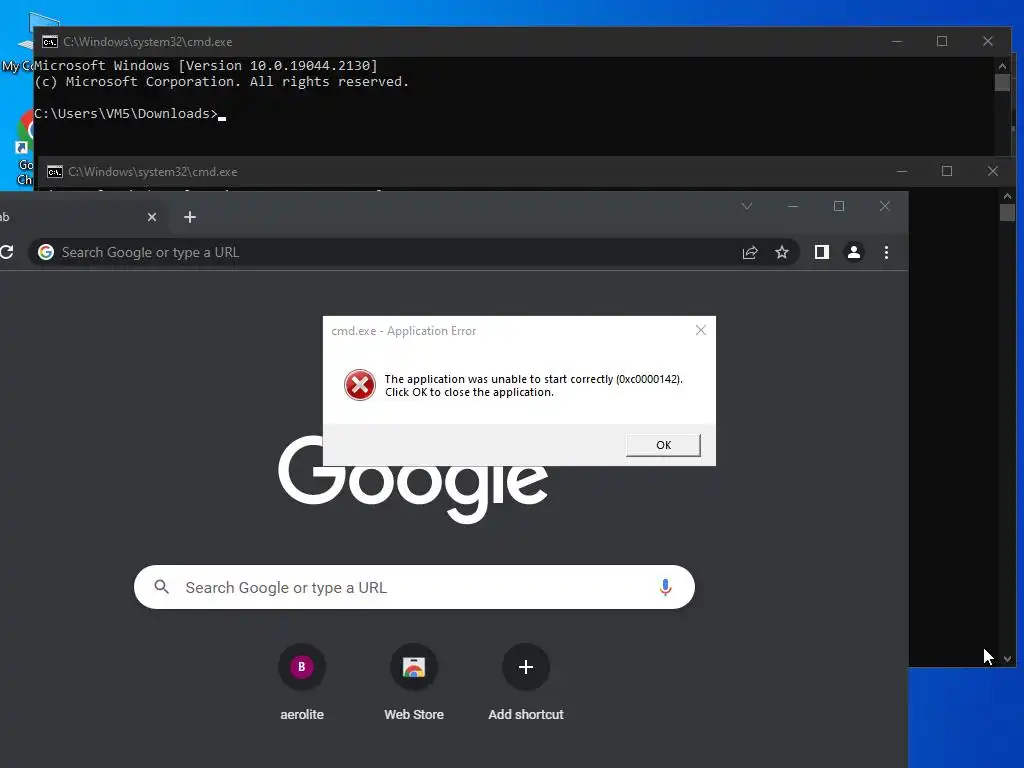Screen dimensions: 1024x768
Task: Click second cmd.exe window title icon
Action: [55, 172]
